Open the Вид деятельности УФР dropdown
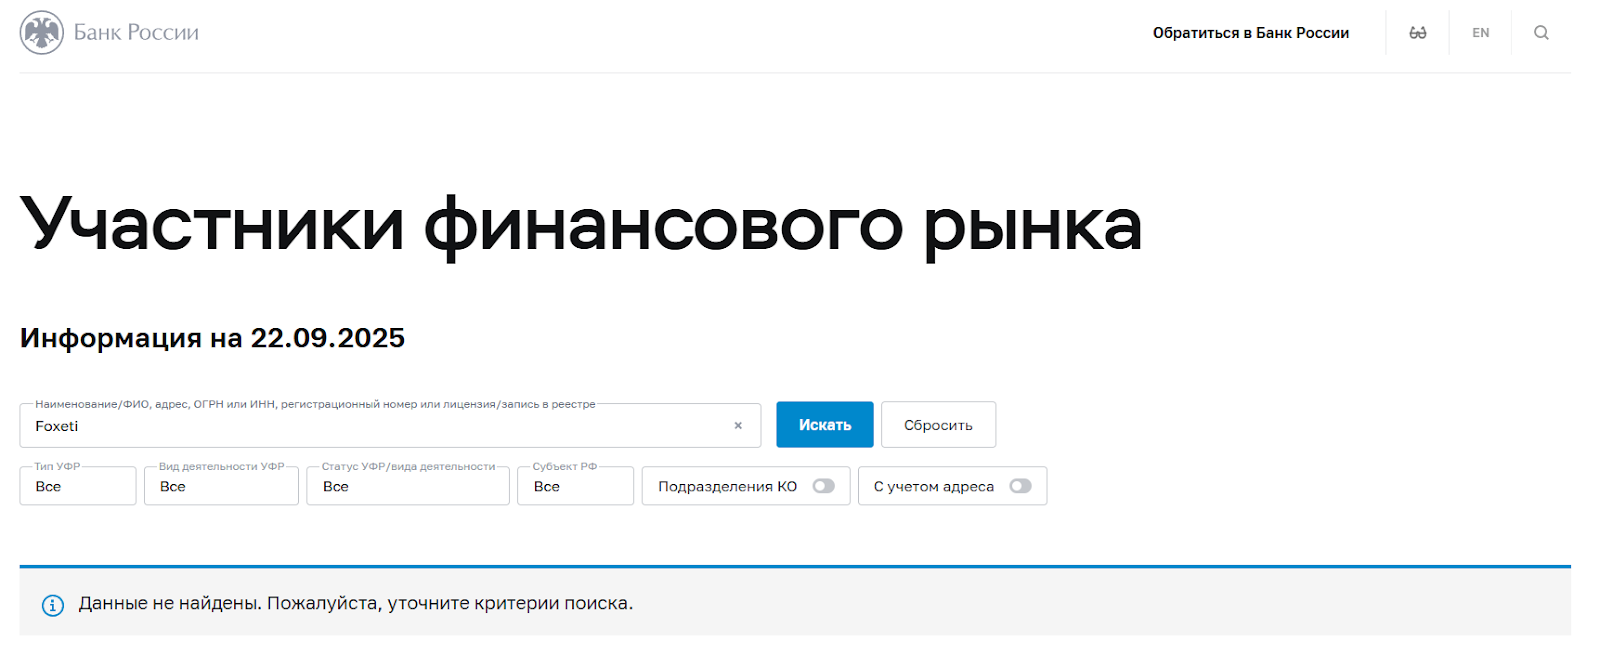The height and width of the screenshot is (667, 1600). 221,487
